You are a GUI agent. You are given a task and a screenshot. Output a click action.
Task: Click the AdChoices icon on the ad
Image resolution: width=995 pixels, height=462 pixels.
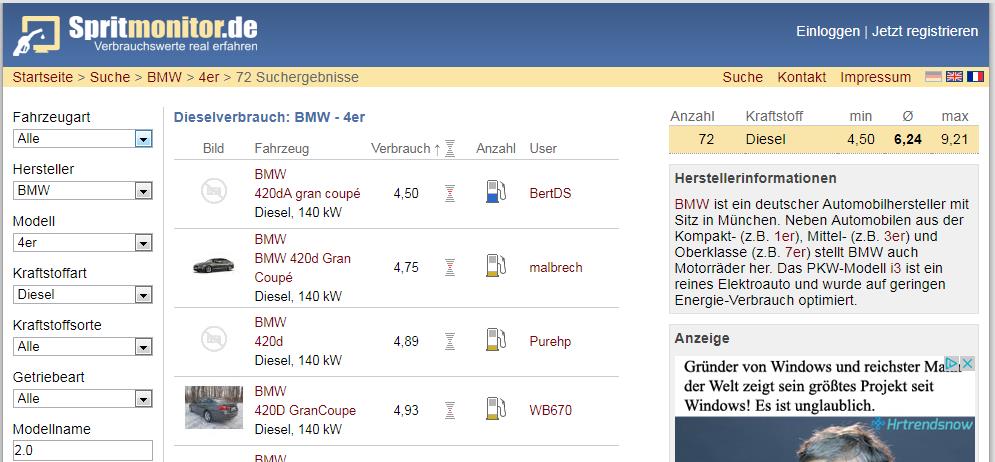coord(951,364)
